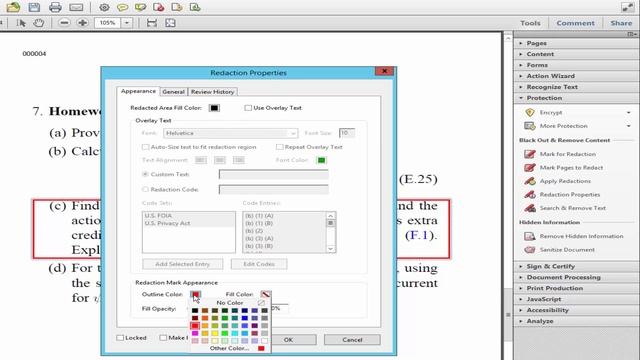Check Repeat Overlay Text option
The height and width of the screenshot is (360, 640).
(280, 147)
